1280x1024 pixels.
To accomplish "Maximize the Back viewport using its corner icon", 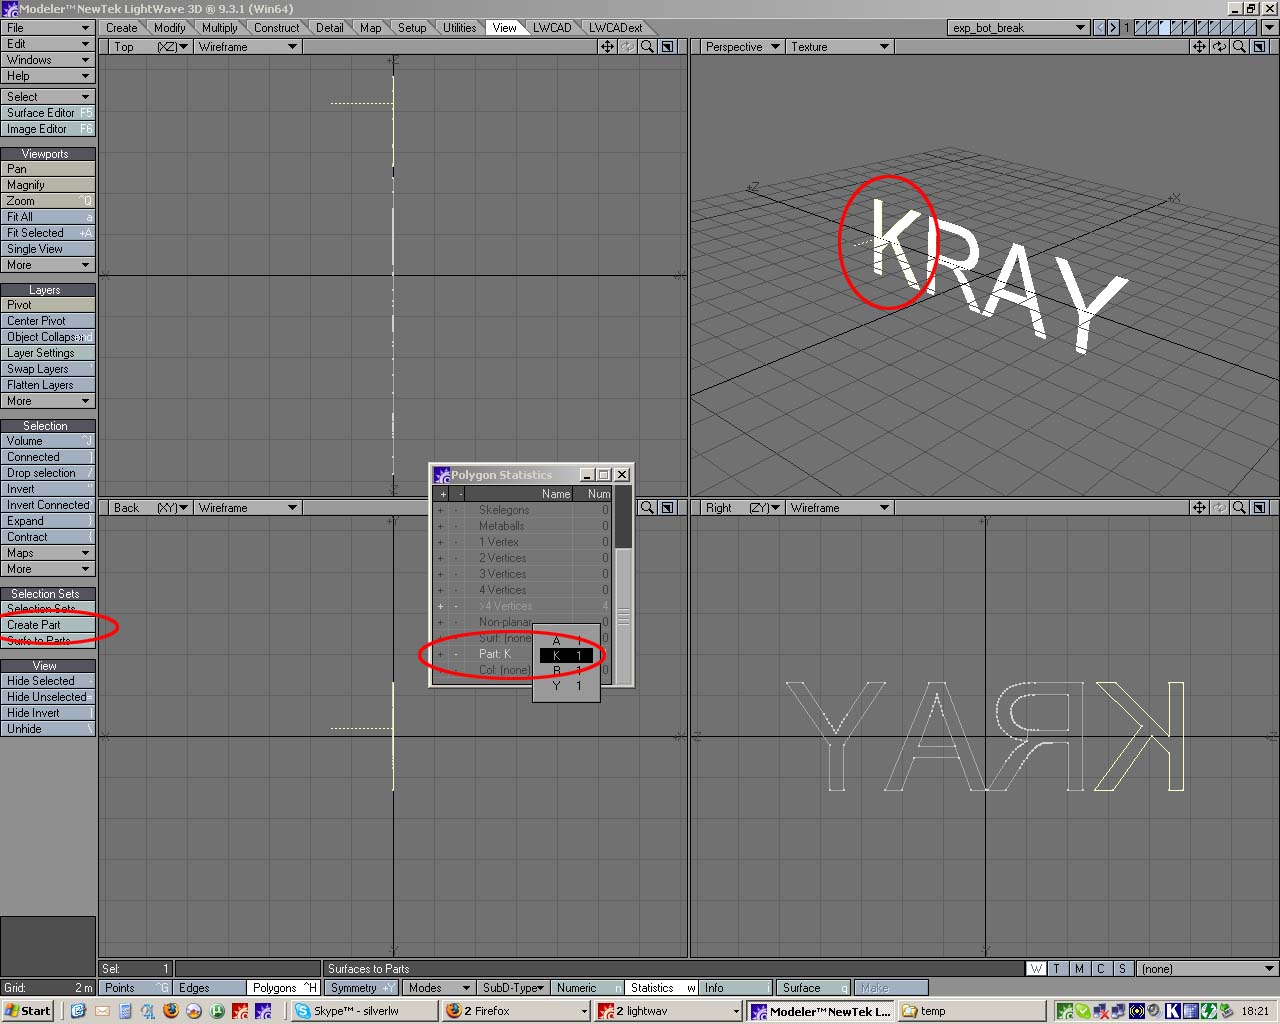I will coord(668,508).
